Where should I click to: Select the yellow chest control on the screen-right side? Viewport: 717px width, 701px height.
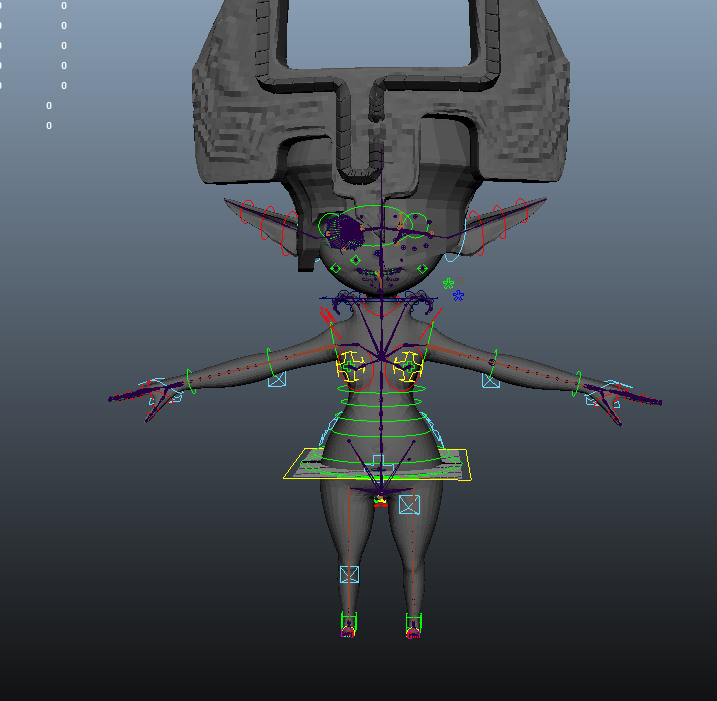click(x=408, y=366)
